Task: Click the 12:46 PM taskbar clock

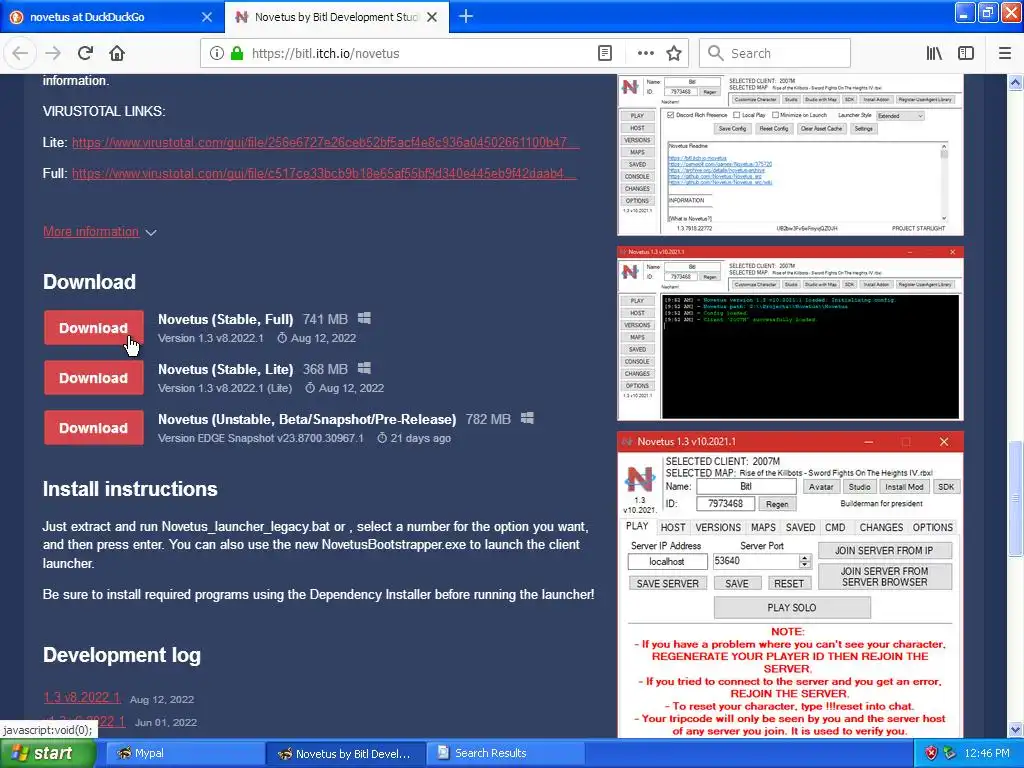Action: click(x=987, y=754)
